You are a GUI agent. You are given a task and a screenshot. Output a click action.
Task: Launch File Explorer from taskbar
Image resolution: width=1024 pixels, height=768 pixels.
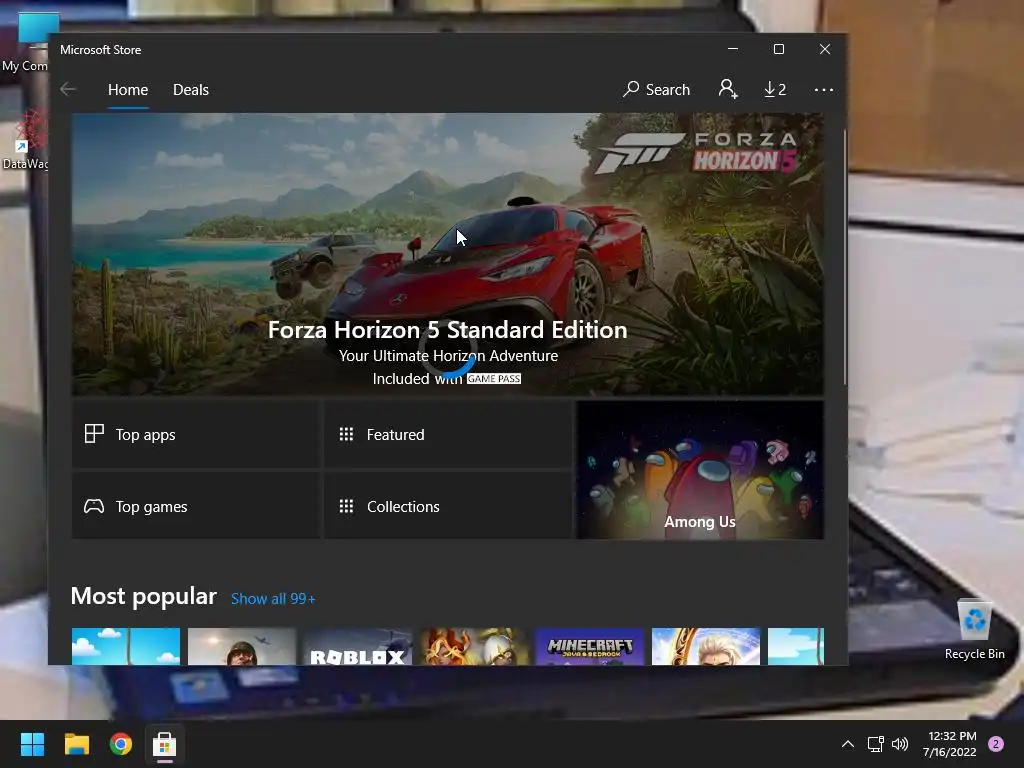point(76,744)
